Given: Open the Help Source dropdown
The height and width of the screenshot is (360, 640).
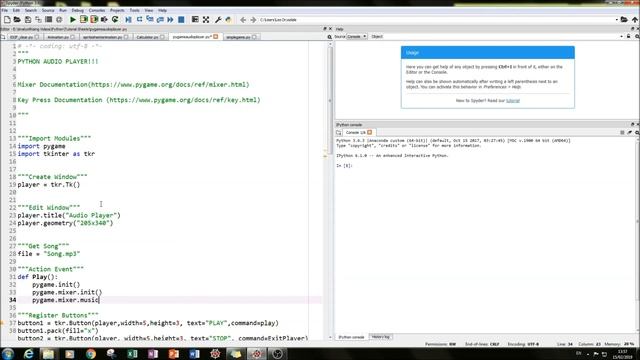Looking at the screenshot, I should point(357,36).
